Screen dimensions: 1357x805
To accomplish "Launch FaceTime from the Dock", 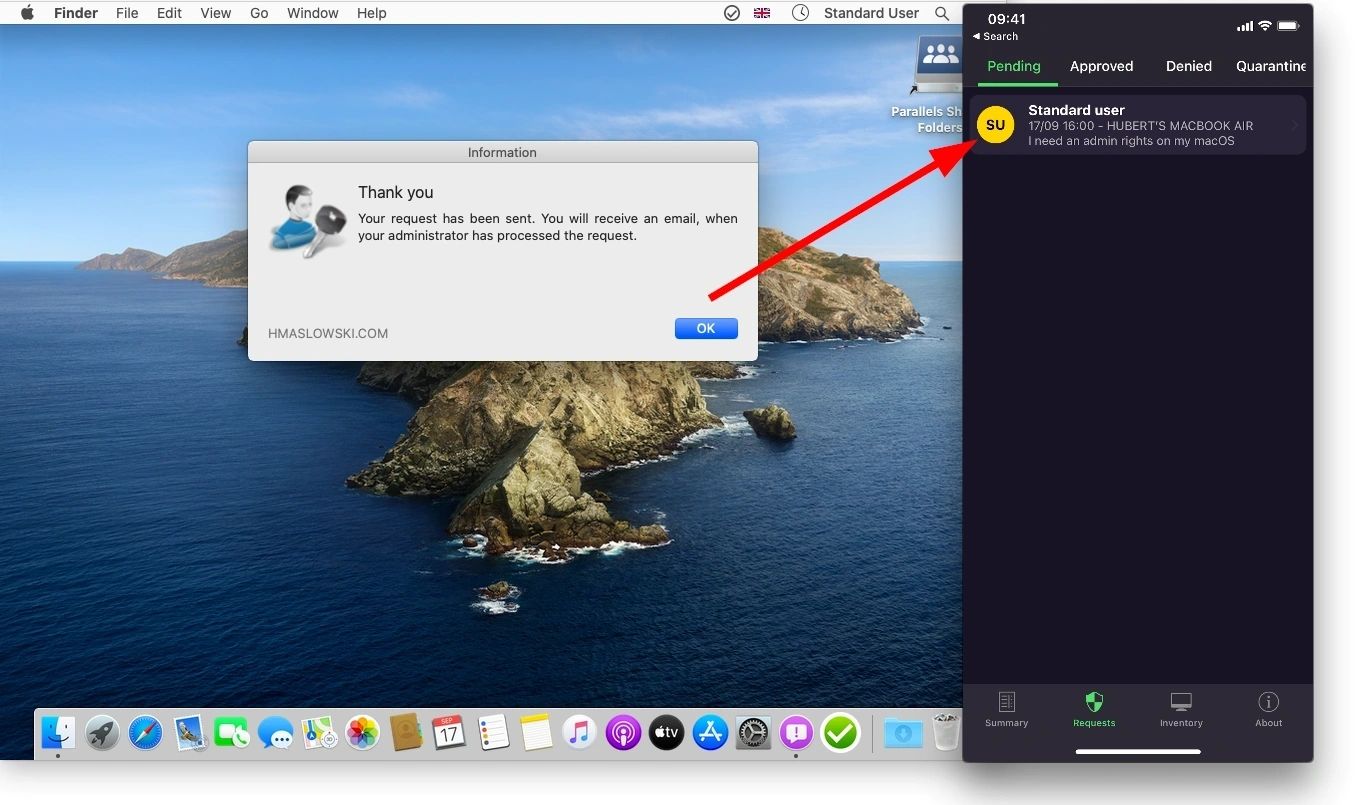I will (232, 733).
